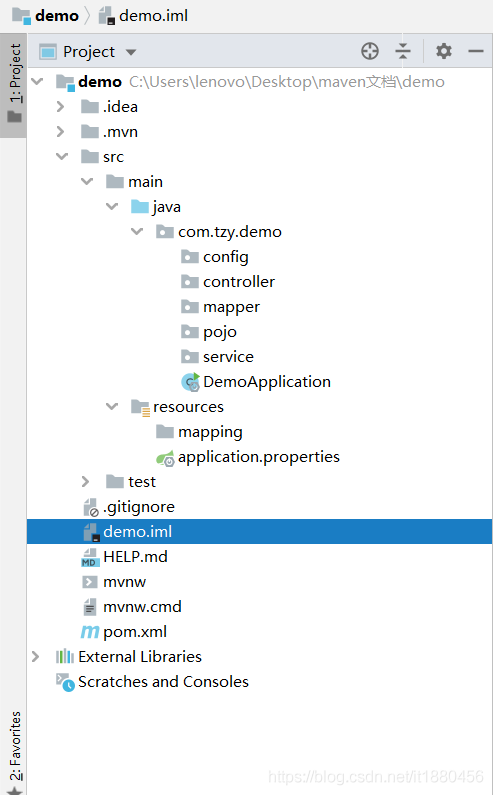Expand the .idea folder
The image size is (493, 795).
(x=61, y=106)
